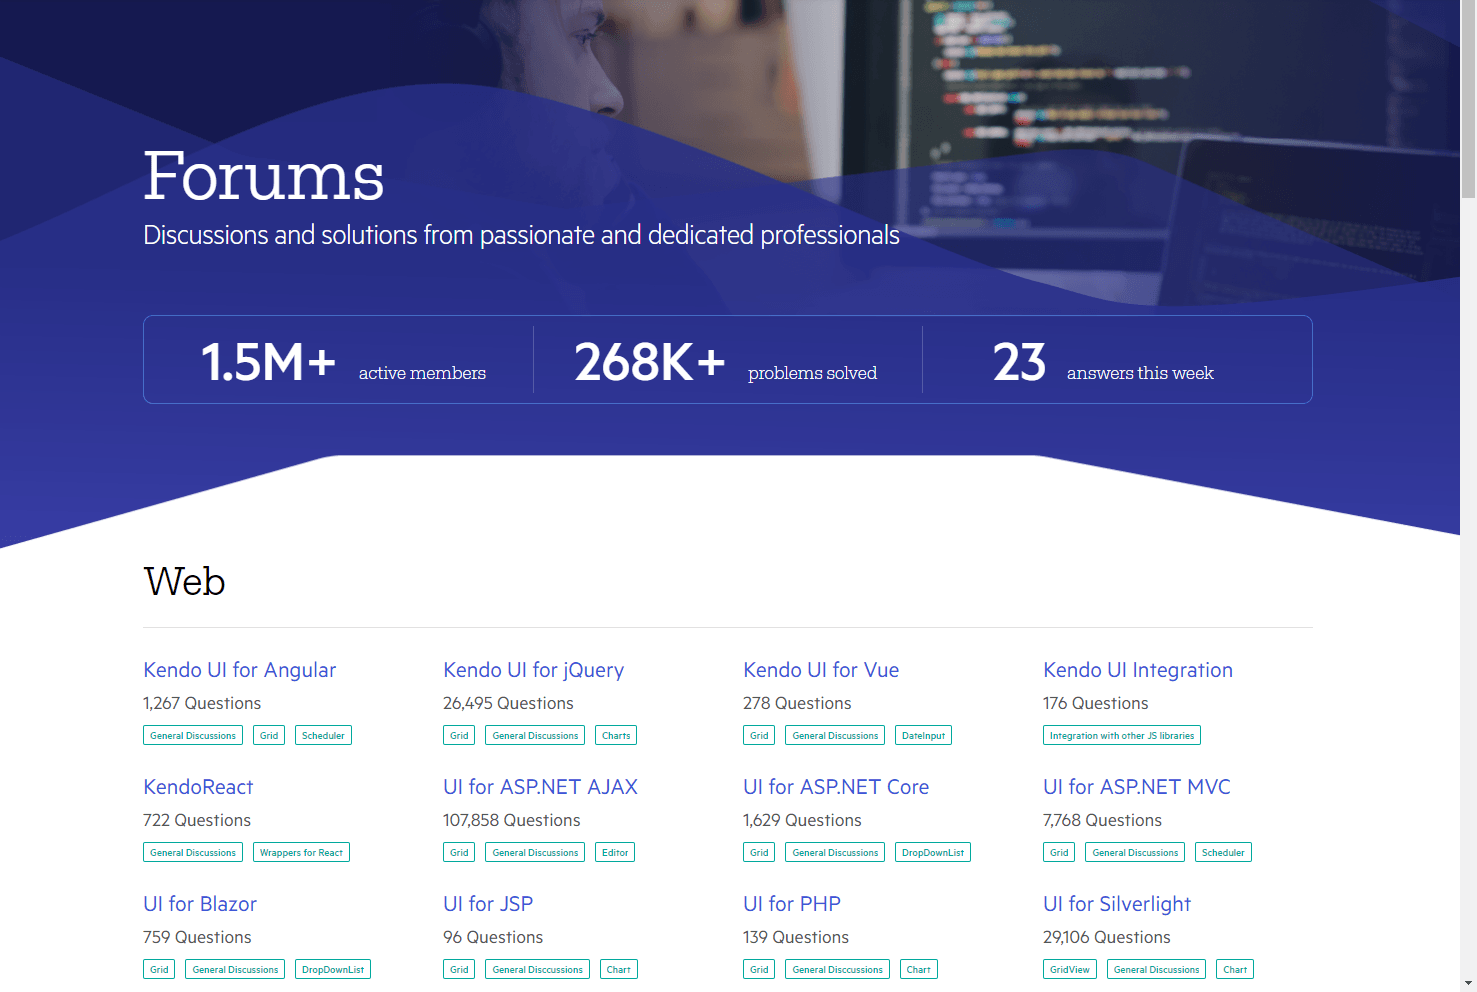The width and height of the screenshot is (1477, 992).
Task: Select Charts tag under Kendo UI for jQuery
Action: pyautogui.click(x=616, y=735)
